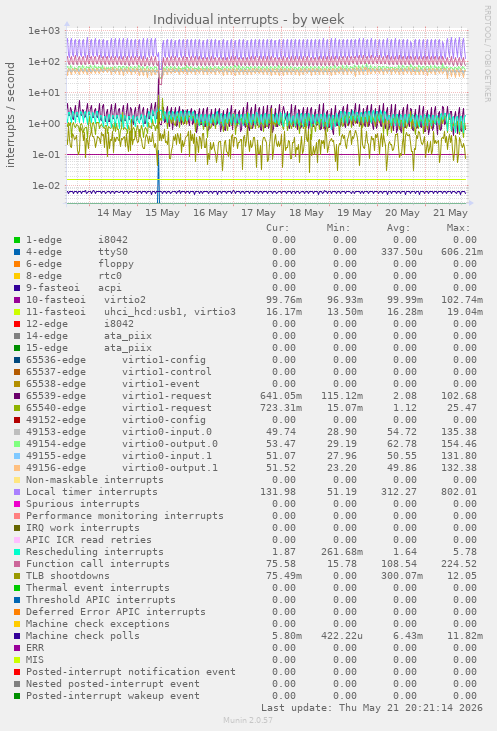Viewport: 497px width, 731px height.
Task: Click the Max: column header
Action: [x=458, y=228]
